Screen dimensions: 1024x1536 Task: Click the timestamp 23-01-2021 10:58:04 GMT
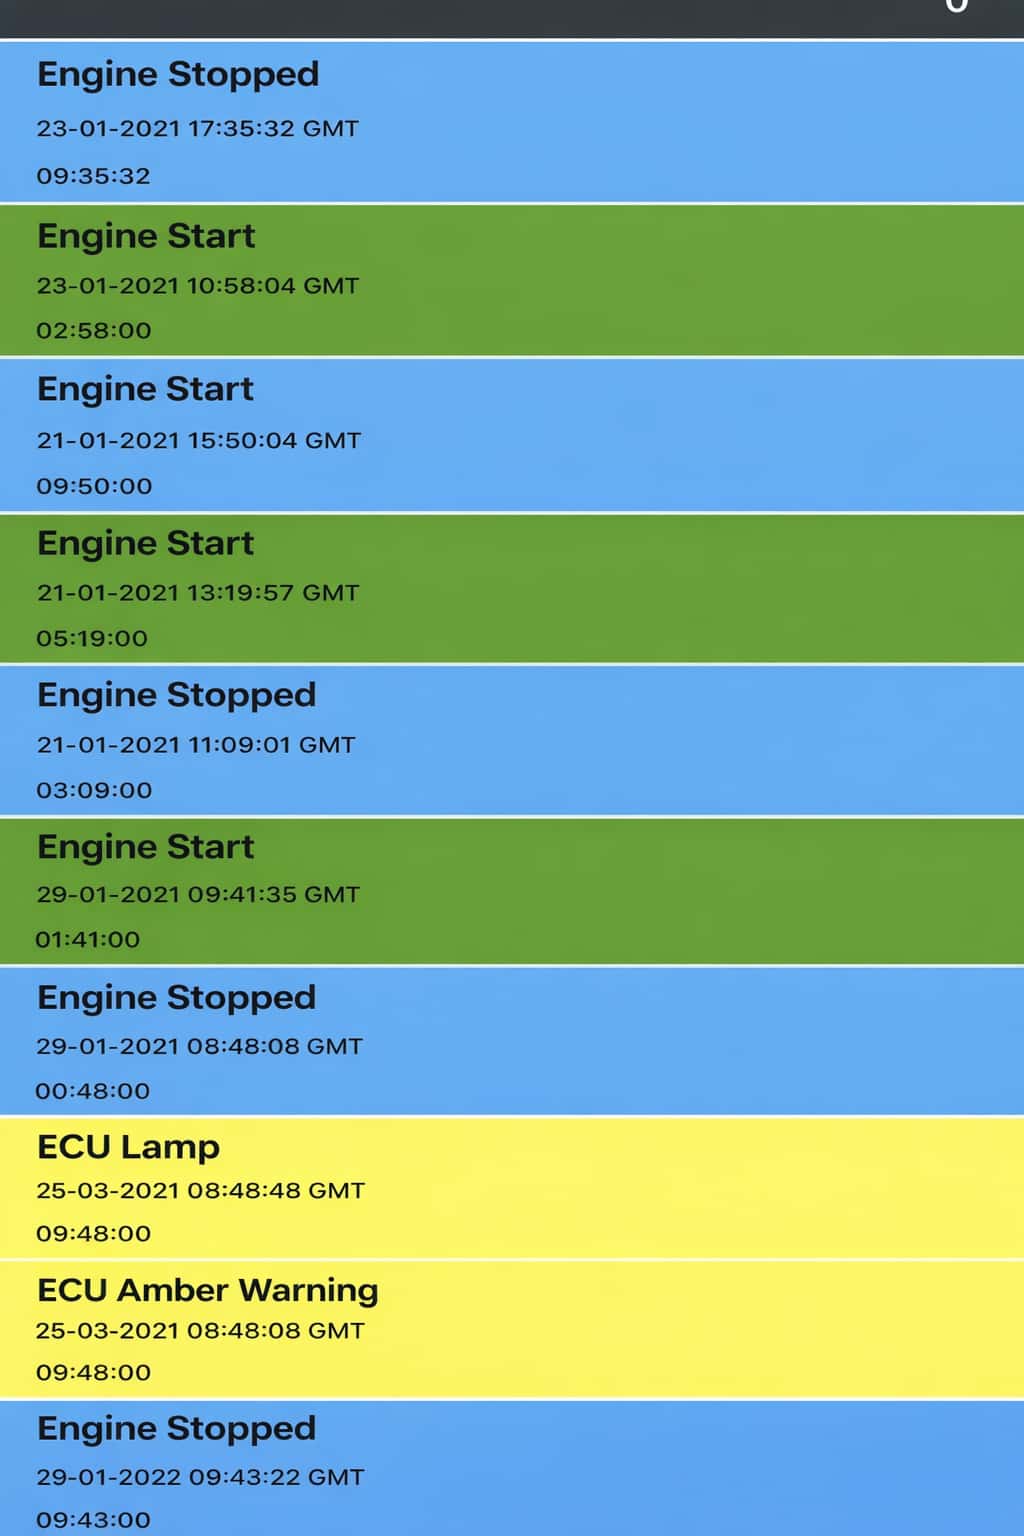197,285
